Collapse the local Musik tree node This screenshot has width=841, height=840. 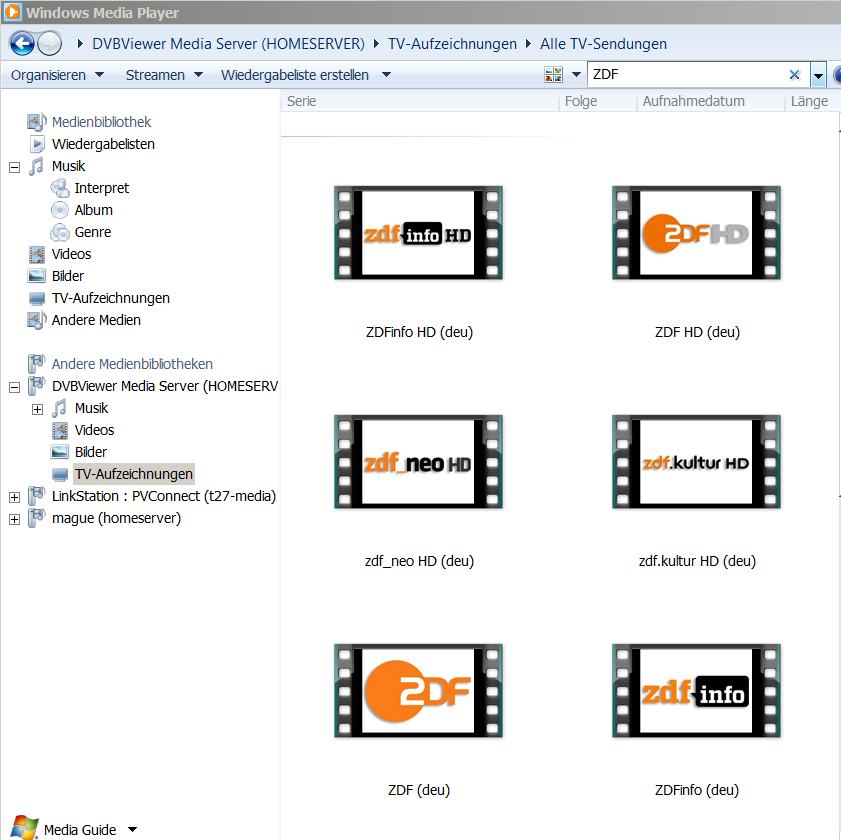(x=14, y=167)
